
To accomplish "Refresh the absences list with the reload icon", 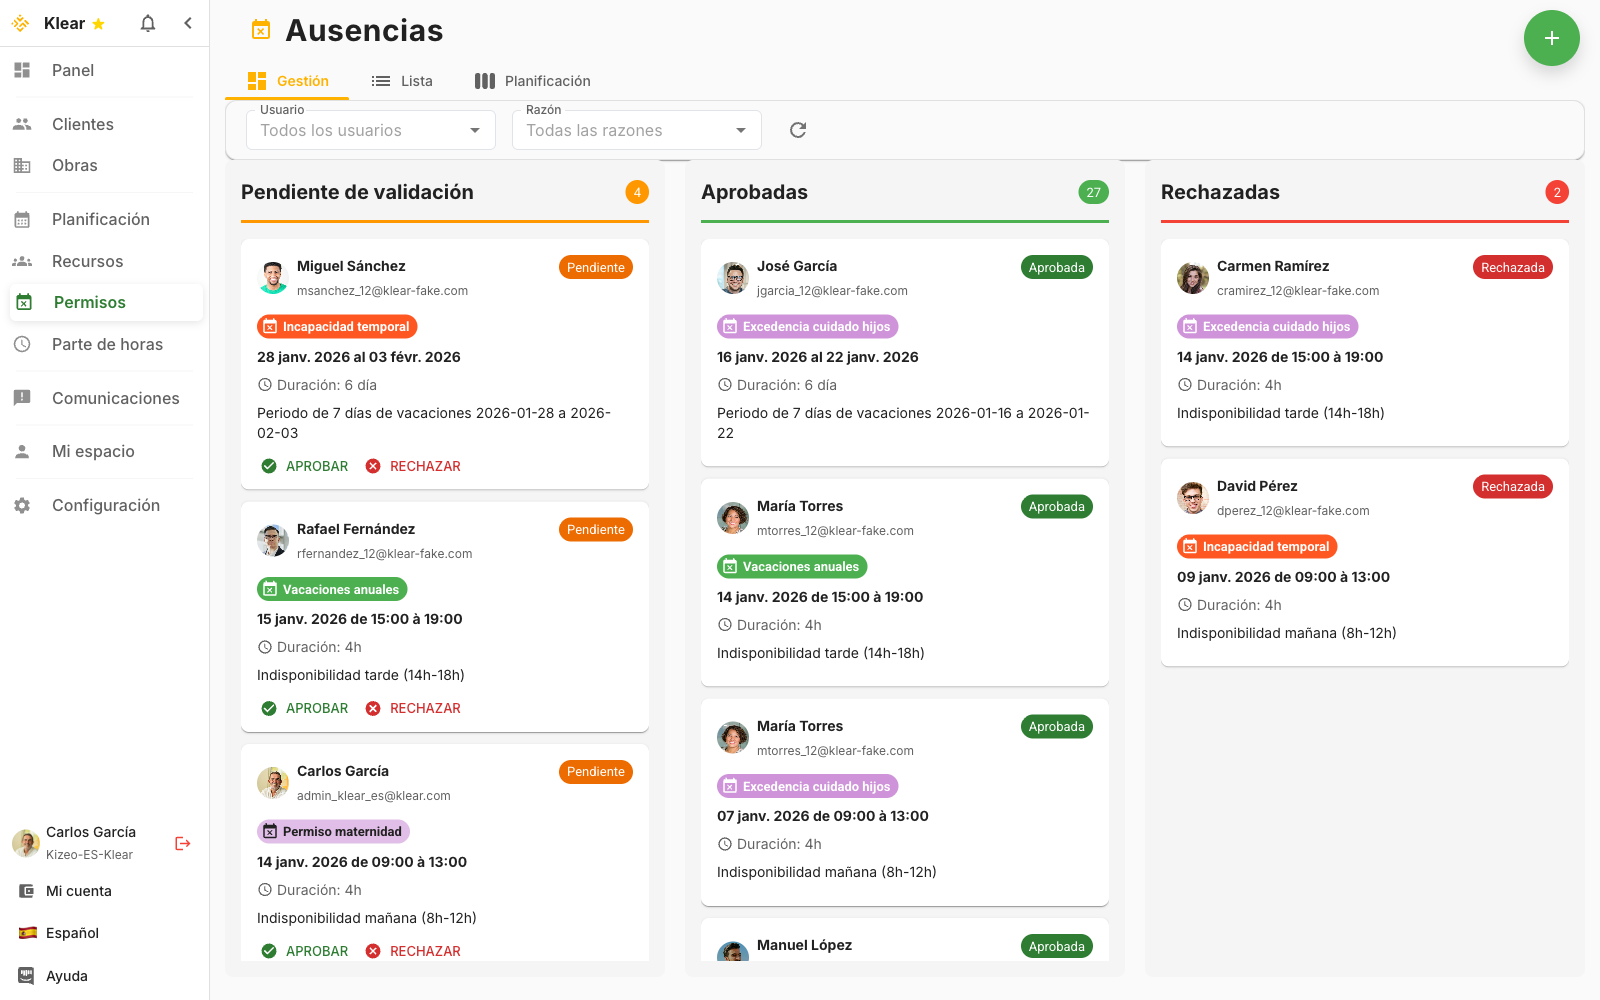I will [797, 130].
